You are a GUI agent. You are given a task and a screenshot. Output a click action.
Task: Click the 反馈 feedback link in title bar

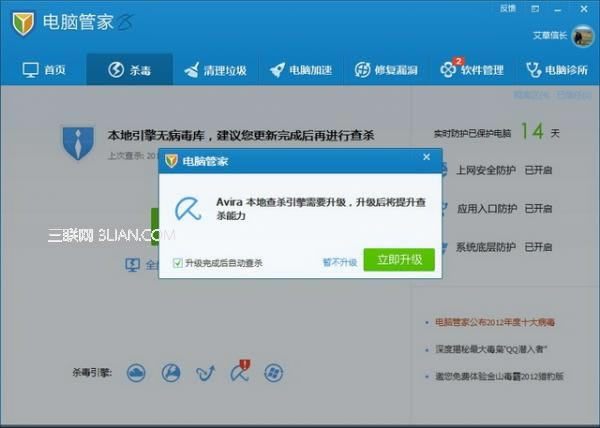tap(507, 8)
